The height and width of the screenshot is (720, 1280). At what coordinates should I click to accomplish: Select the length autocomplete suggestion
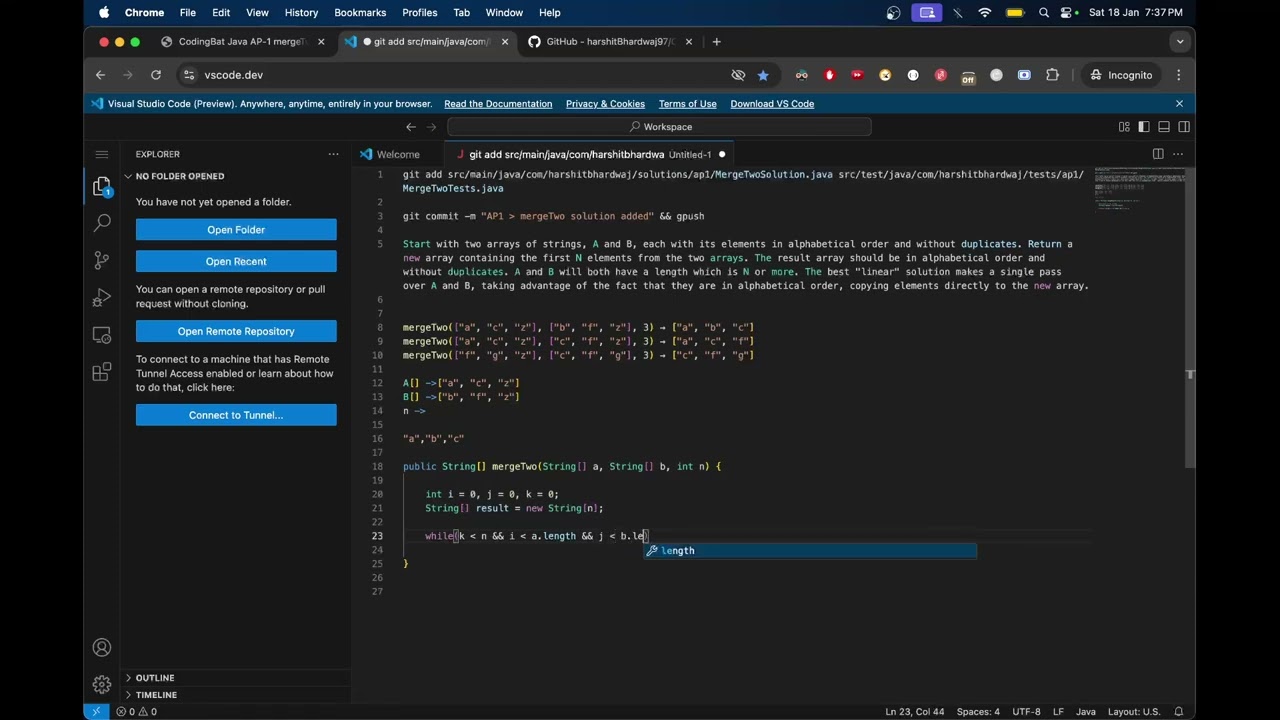[x=677, y=551]
